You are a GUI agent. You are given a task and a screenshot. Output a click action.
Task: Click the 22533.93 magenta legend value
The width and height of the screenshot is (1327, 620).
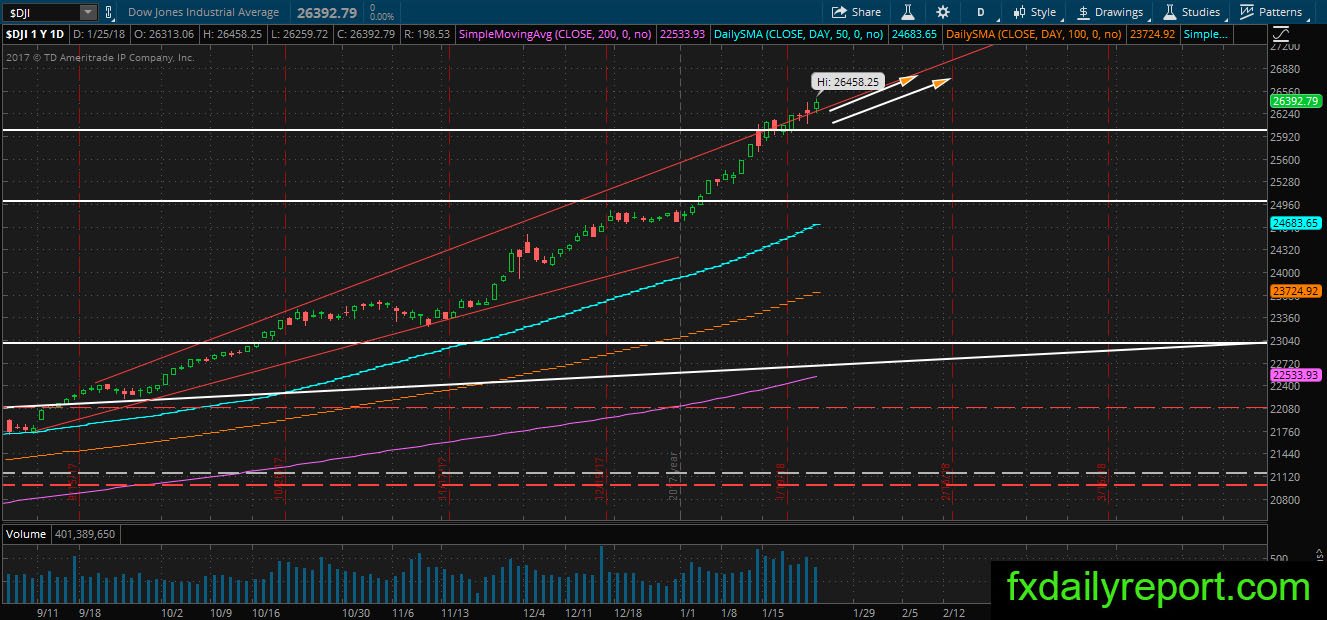click(x=683, y=34)
